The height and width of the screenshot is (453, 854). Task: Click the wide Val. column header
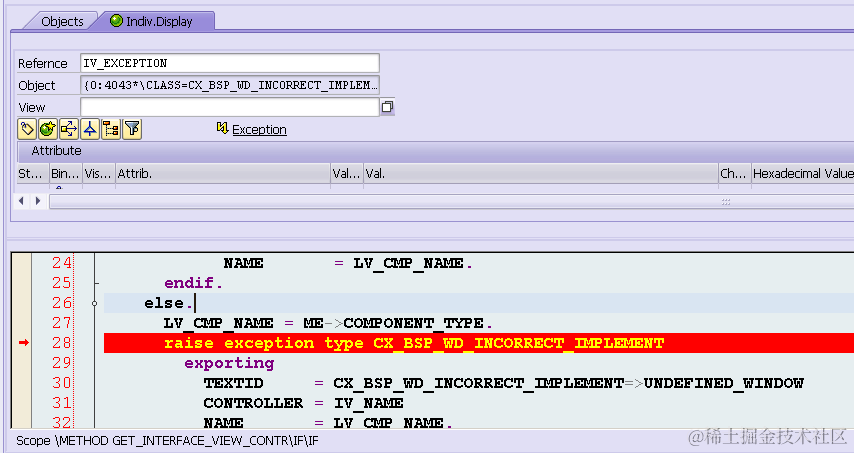541,174
